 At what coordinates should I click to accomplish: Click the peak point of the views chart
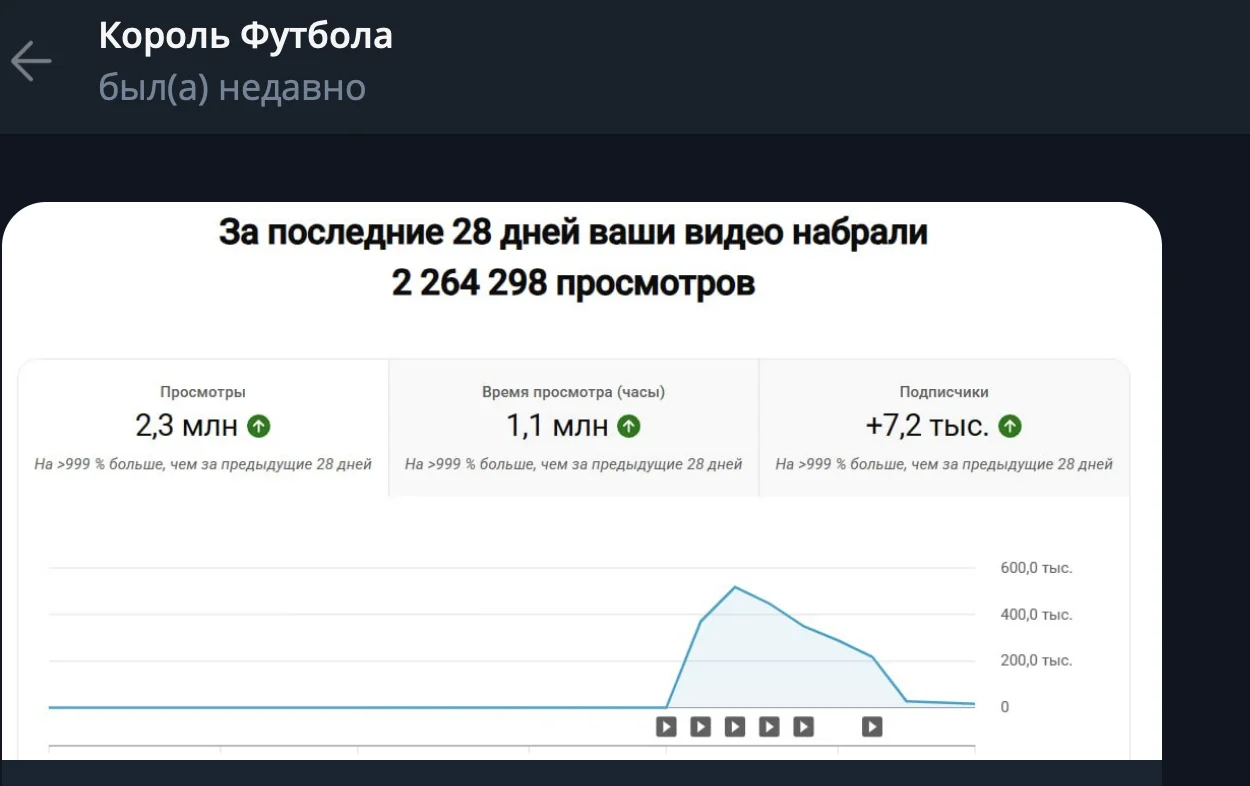[735, 587]
